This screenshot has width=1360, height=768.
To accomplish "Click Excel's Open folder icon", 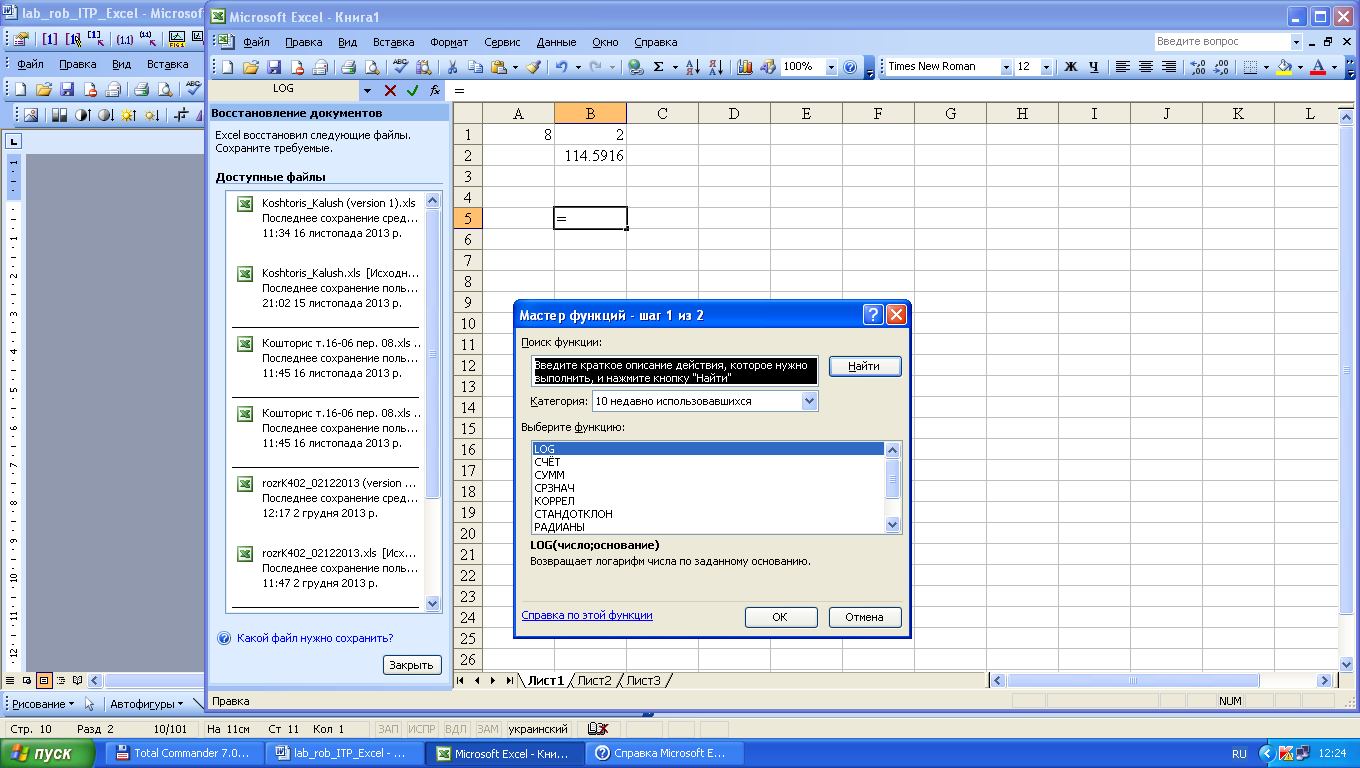I will pos(250,67).
